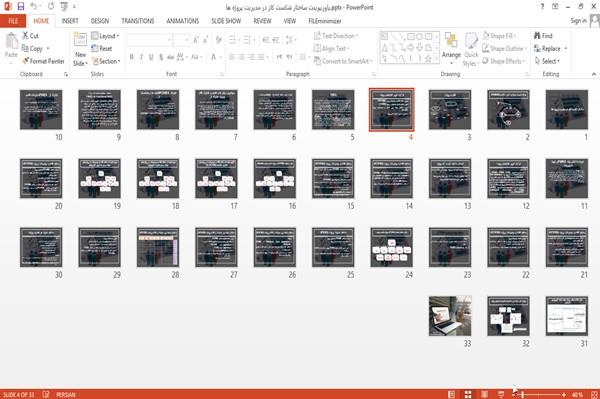The width and height of the screenshot is (600, 399).
Task: Click the PERSIAN language indicator
Action: (x=66, y=394)
